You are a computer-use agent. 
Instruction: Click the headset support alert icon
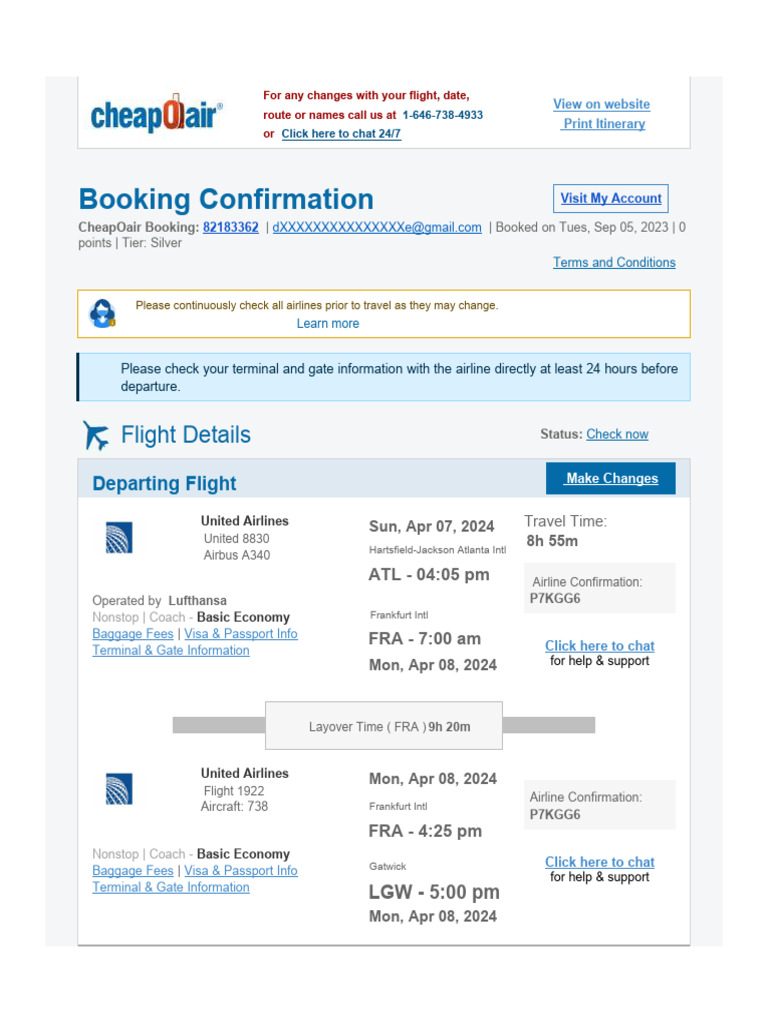(102, 314)
